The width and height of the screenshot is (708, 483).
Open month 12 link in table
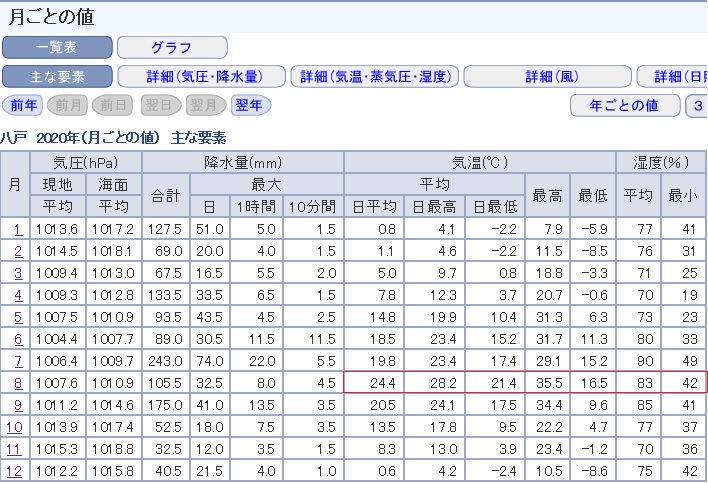point(16,470)
